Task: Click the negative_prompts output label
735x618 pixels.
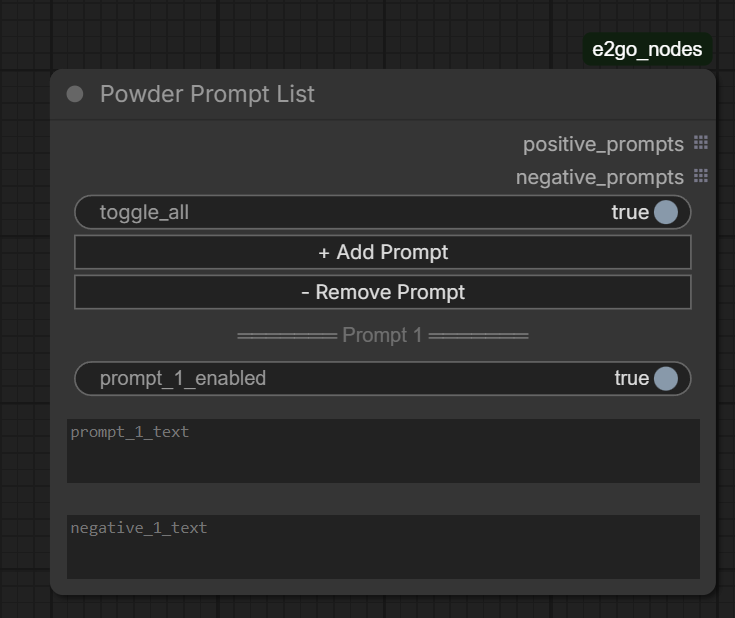Action: coord(600,178)
